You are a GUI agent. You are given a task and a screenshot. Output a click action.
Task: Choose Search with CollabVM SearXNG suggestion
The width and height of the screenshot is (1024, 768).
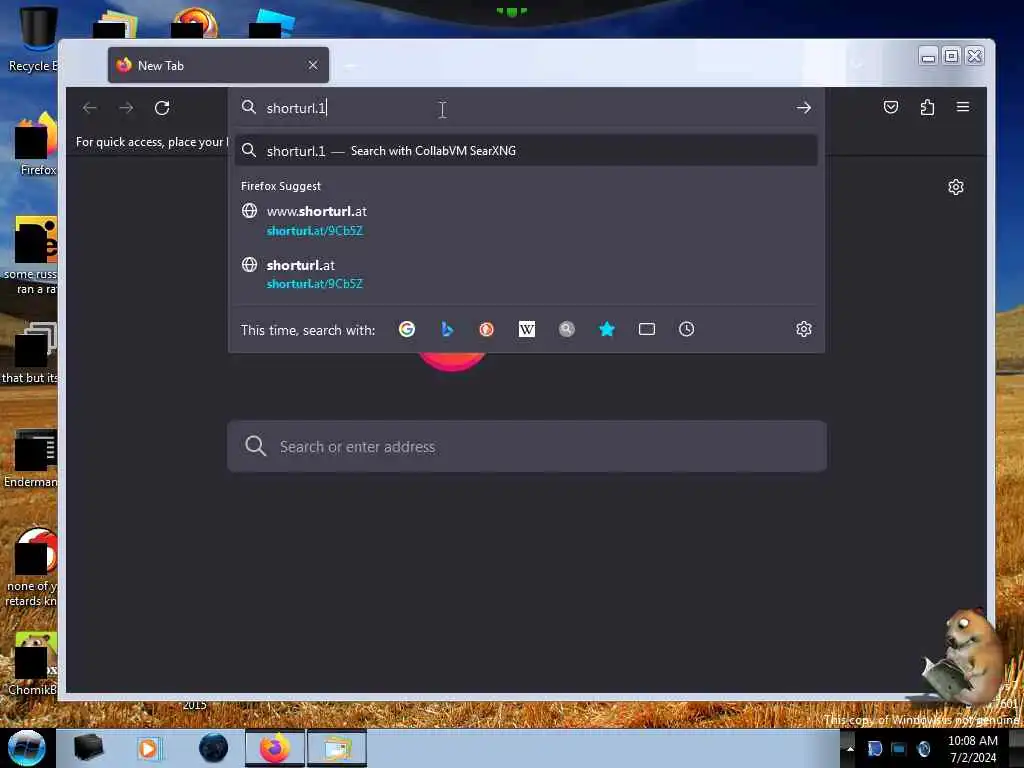click(x=526, y=151)
